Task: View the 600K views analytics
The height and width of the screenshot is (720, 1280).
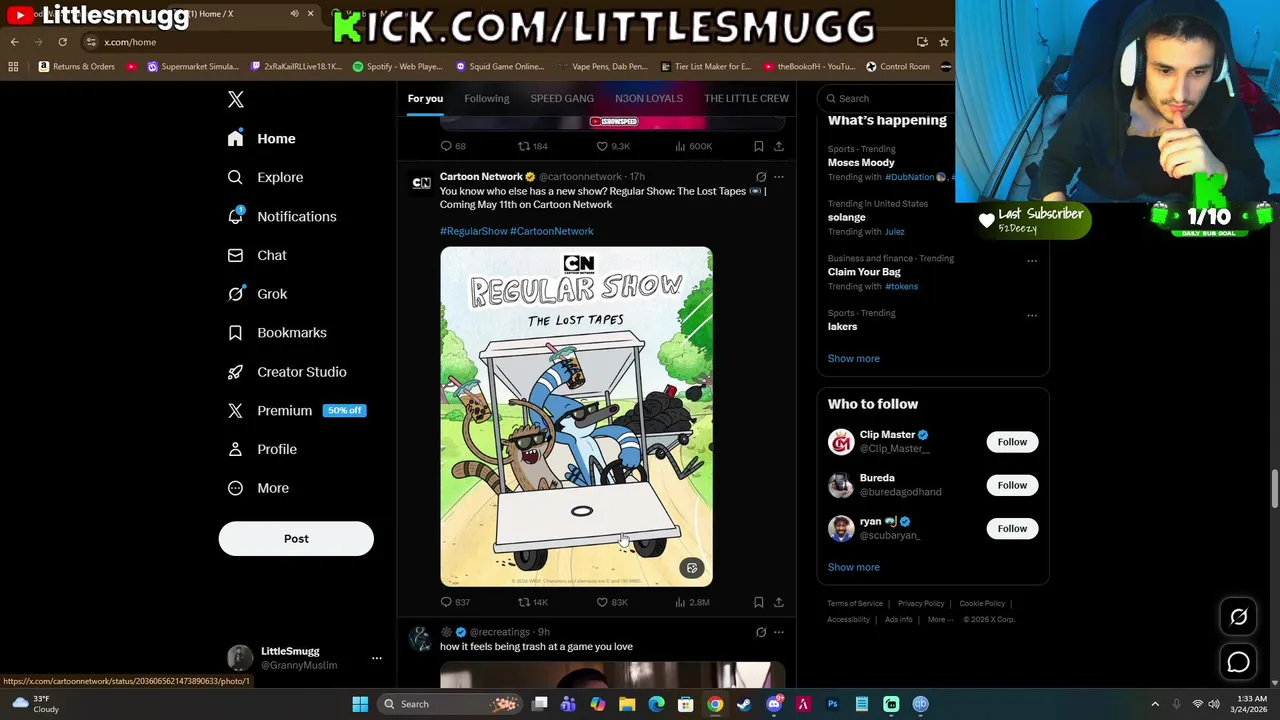Action: [693, 146]
